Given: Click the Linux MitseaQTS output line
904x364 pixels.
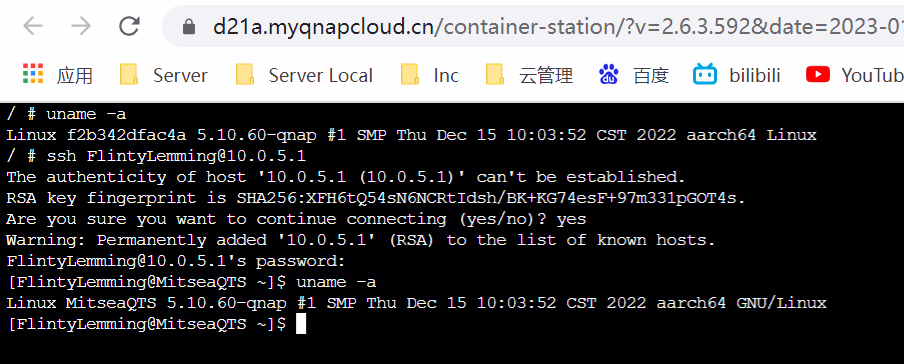Looking at the screenshot, I should click(x=416, y=303).
